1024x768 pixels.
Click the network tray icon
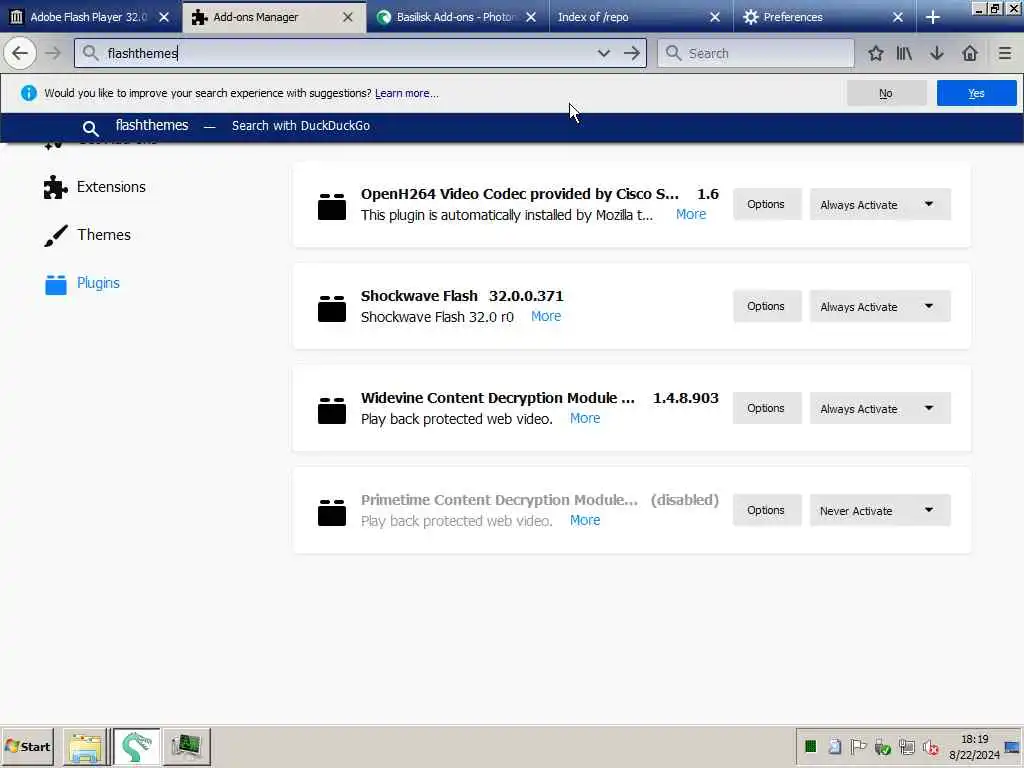tap(906, 746)
